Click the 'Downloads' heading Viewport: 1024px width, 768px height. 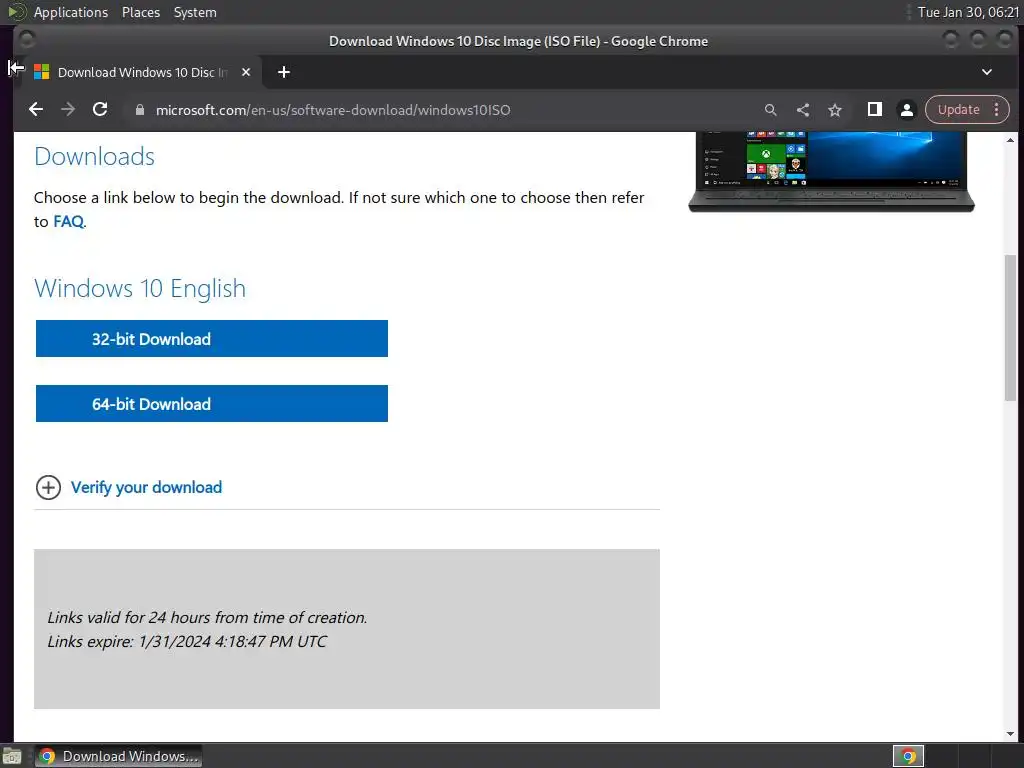95,156
